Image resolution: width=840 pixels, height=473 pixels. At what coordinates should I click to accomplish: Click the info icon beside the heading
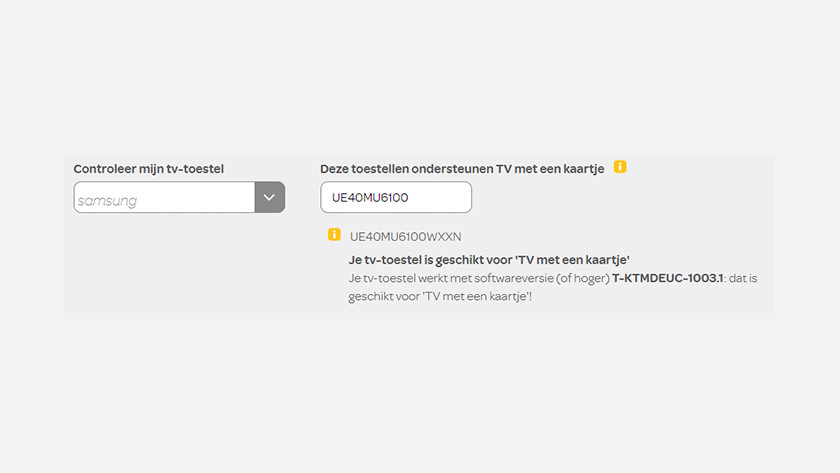pyautogui.click(x=620, y=167)
